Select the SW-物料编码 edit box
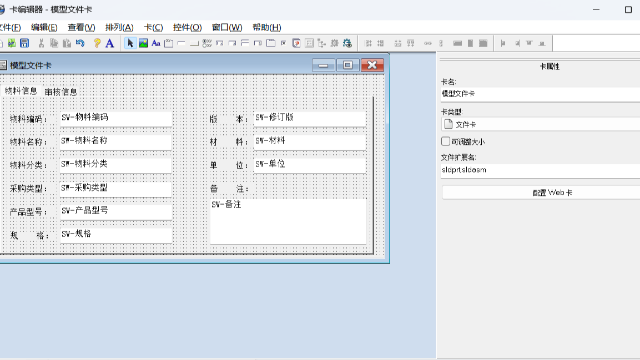The image size is (640, 360). pyautogui.click(x=116, y=118)
